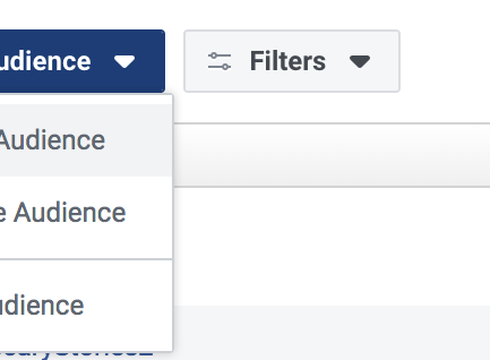Open the partially hidden blue link below menu
Screen dimensions: 490x360
pyautogui.click(x=77, y=355)
